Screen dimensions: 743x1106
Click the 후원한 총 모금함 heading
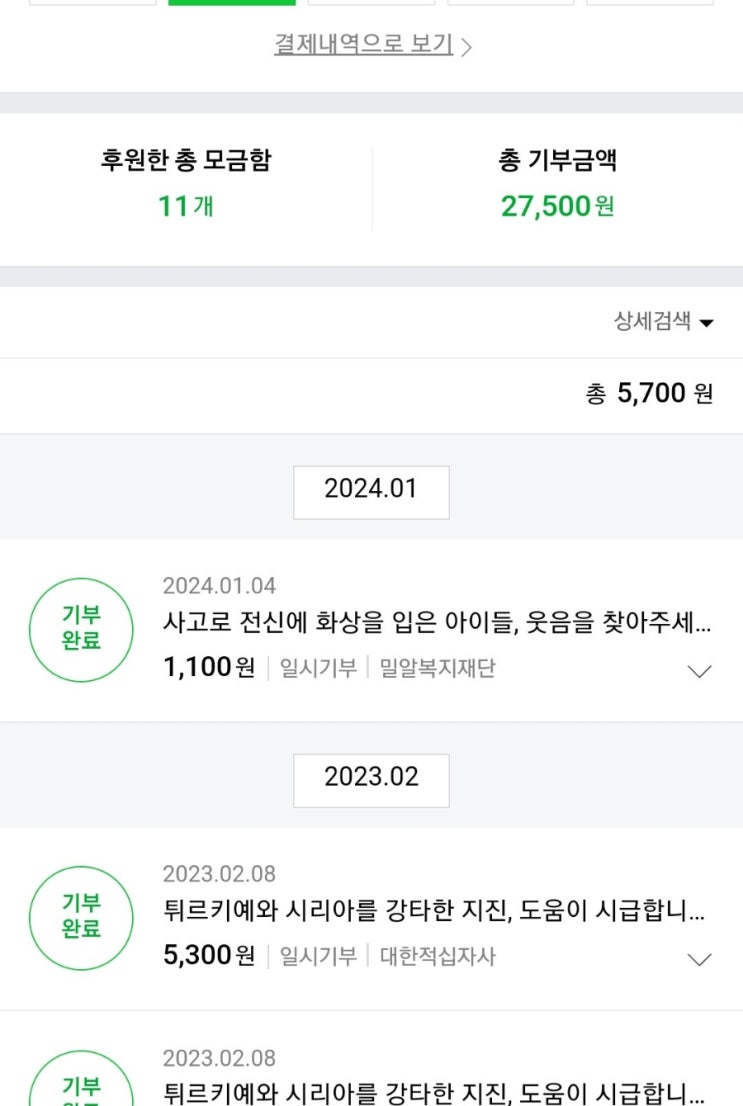pos(186,160)
